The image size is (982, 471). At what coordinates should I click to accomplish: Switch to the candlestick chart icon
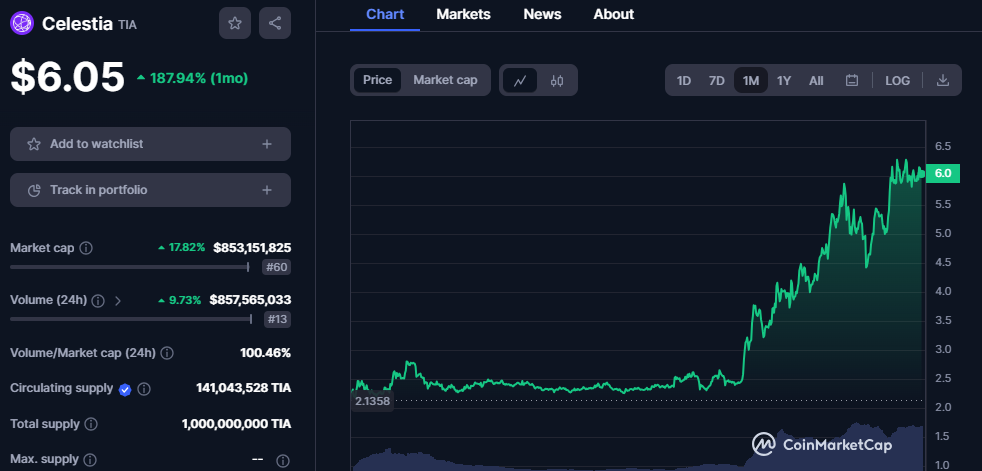coord(557,80)
